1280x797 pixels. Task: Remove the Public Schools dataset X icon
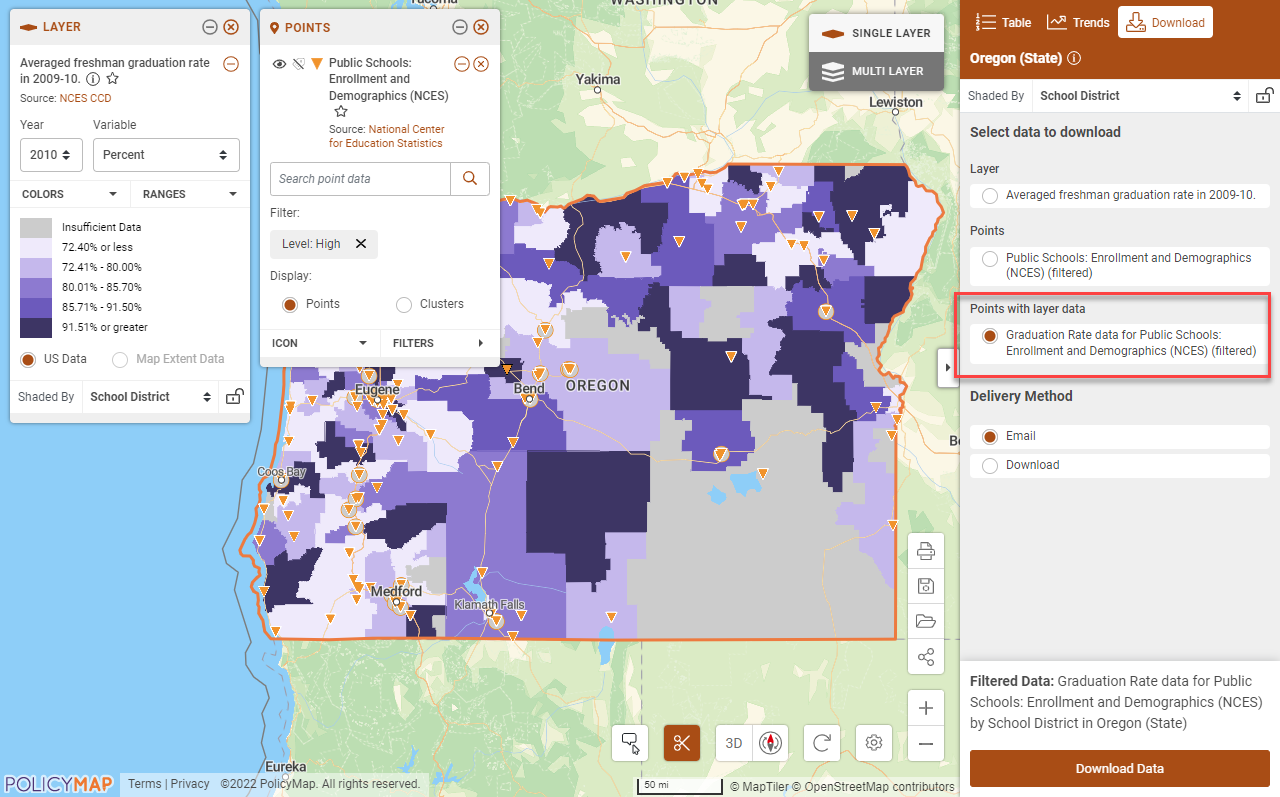(x=481, y=64)
